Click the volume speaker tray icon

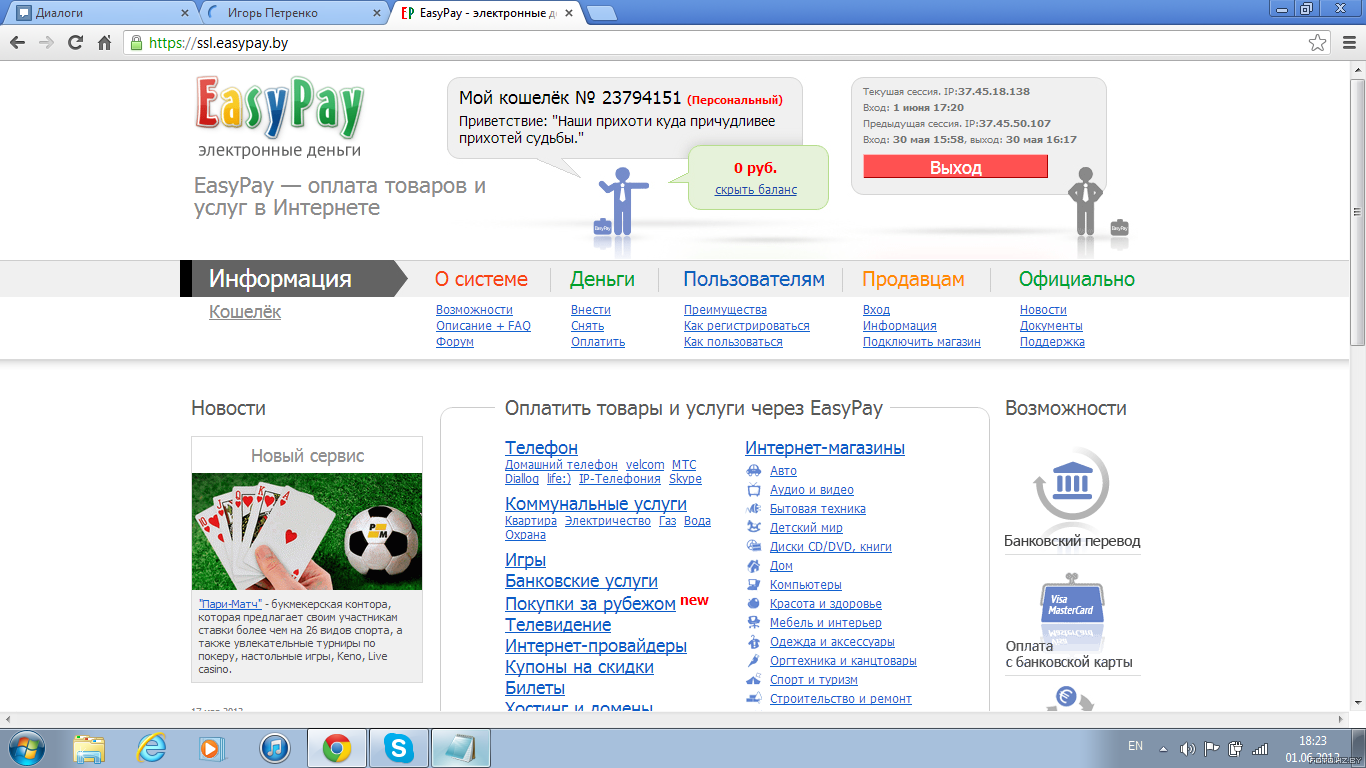tap(1187, 747)
